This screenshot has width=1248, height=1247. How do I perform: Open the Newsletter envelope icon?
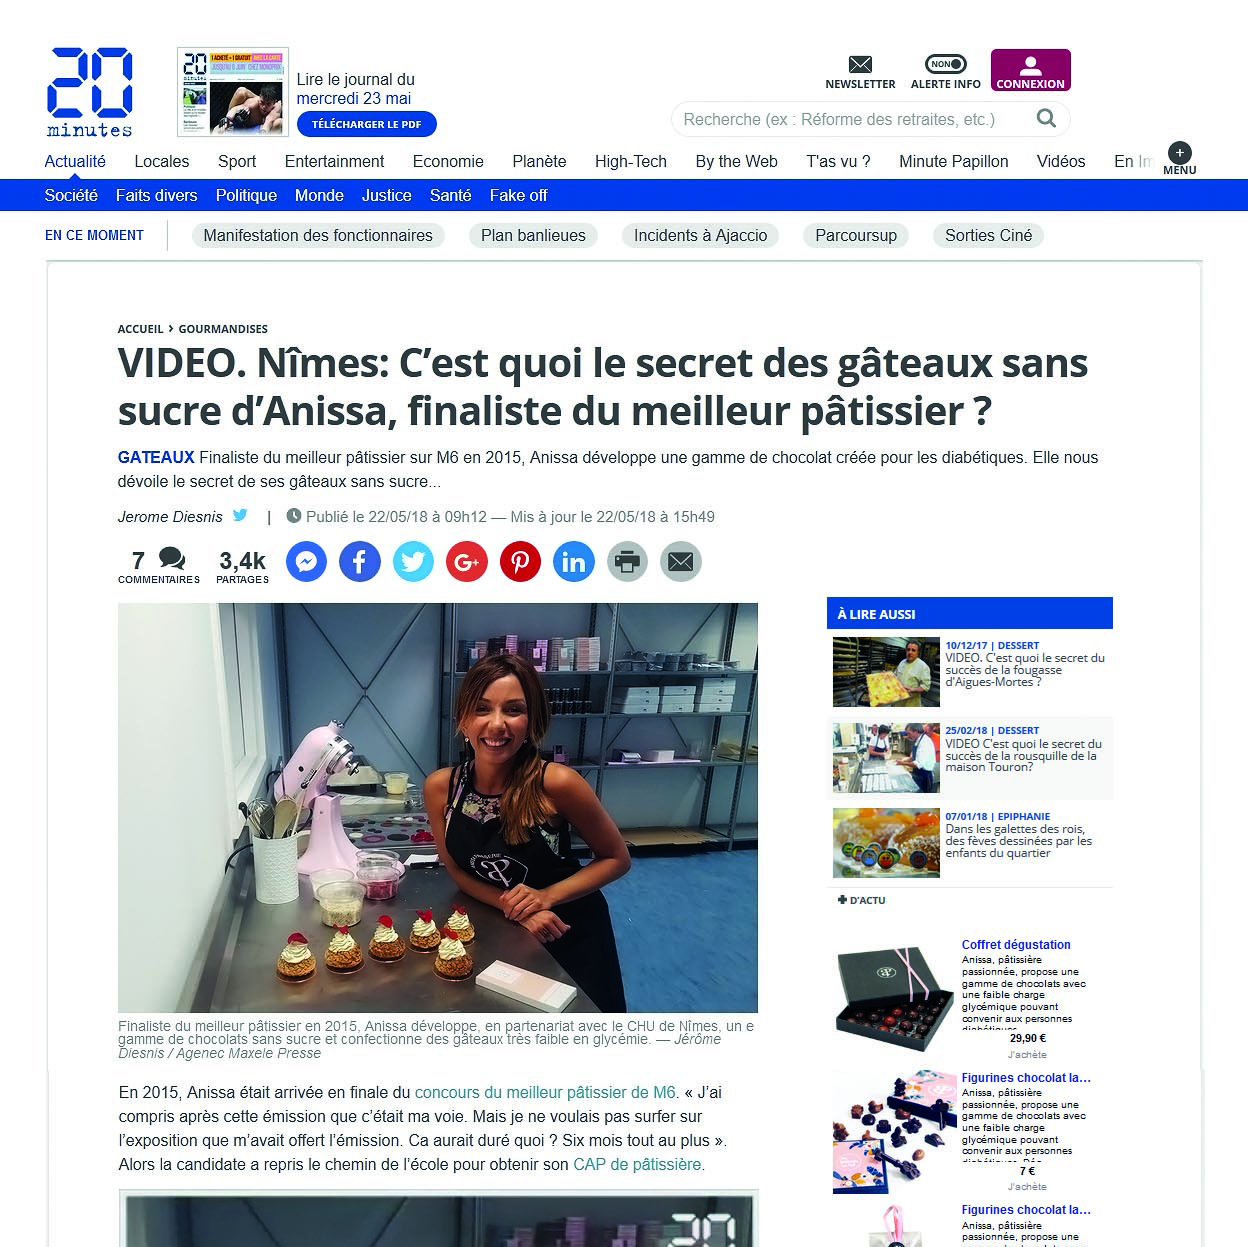coord(860,65)
